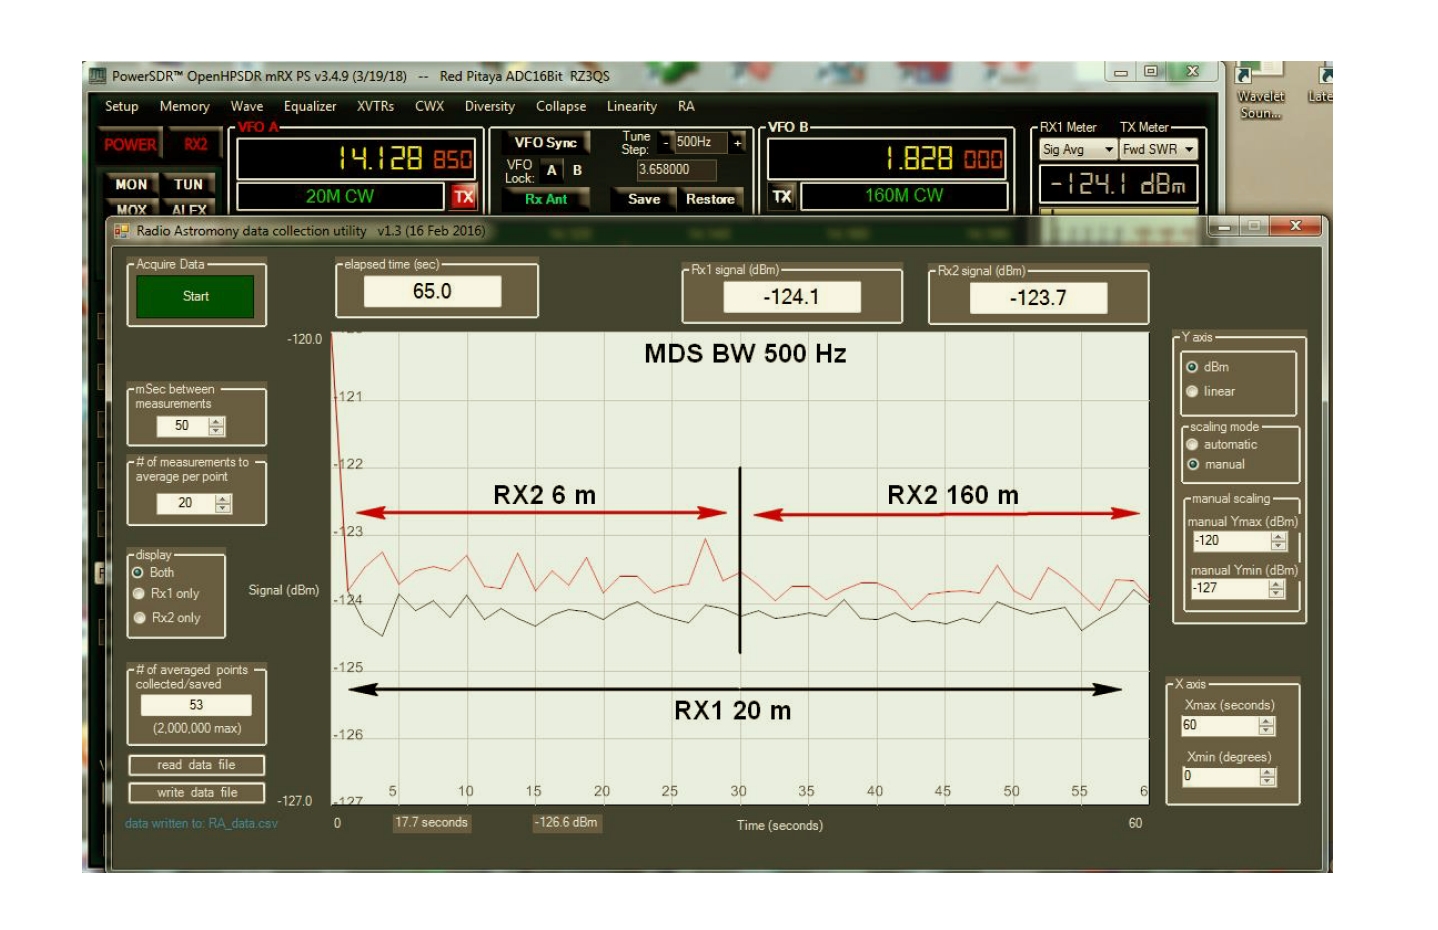Open the RA menu in PowerSDR
The height and width of the screenshot is (930, 1438).
[686, 106]
